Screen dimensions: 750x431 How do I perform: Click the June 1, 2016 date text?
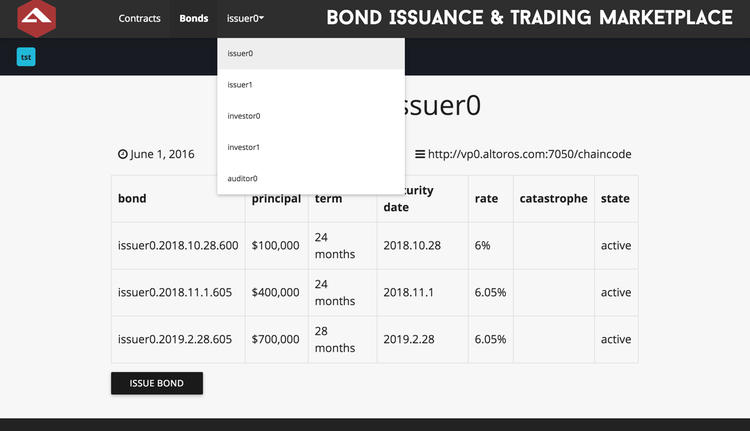coord(162,154)
